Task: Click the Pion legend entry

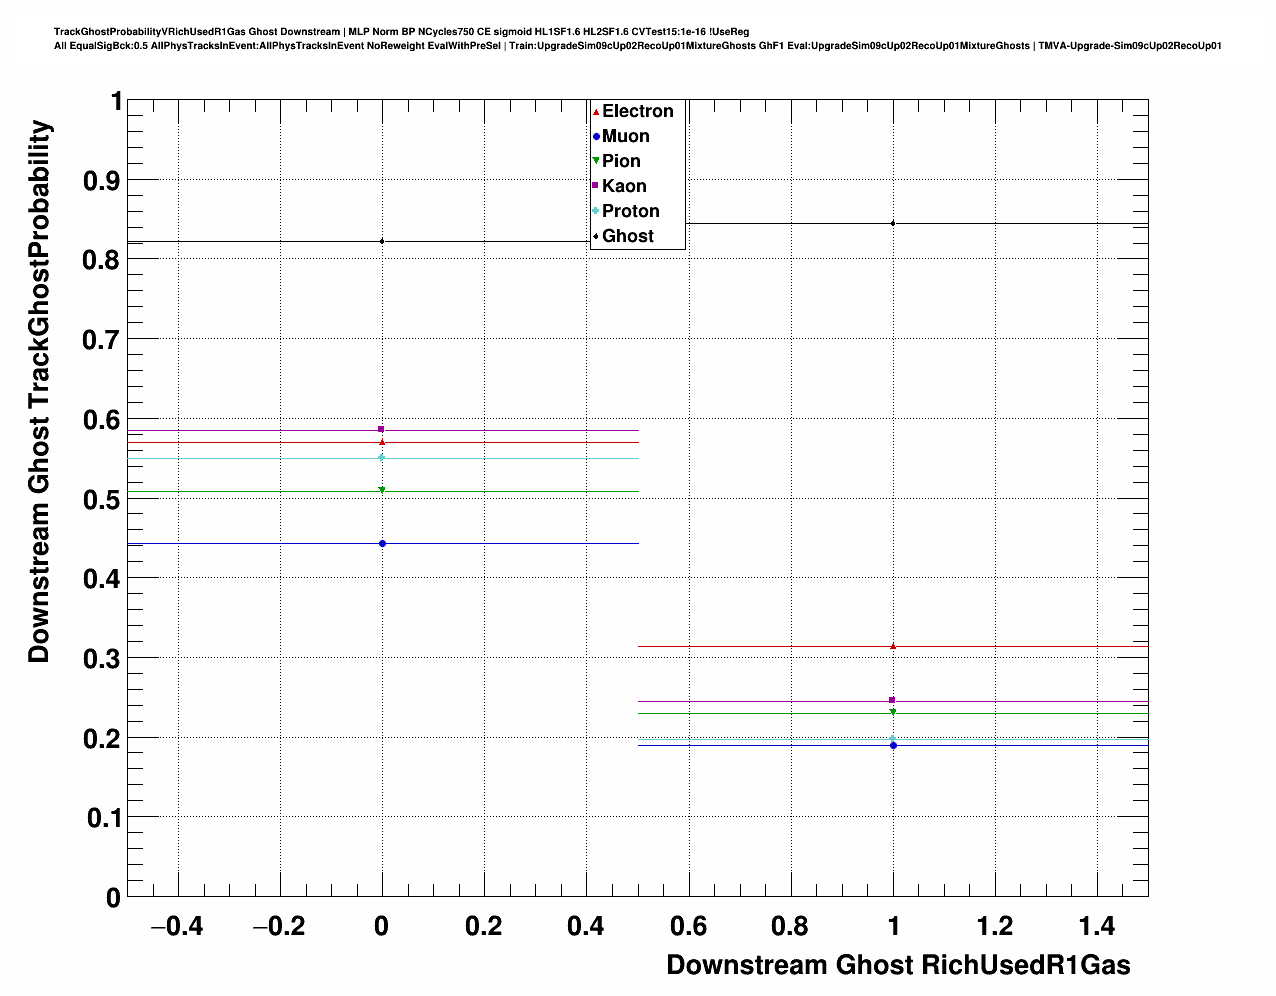Action: tap(616, 161)
